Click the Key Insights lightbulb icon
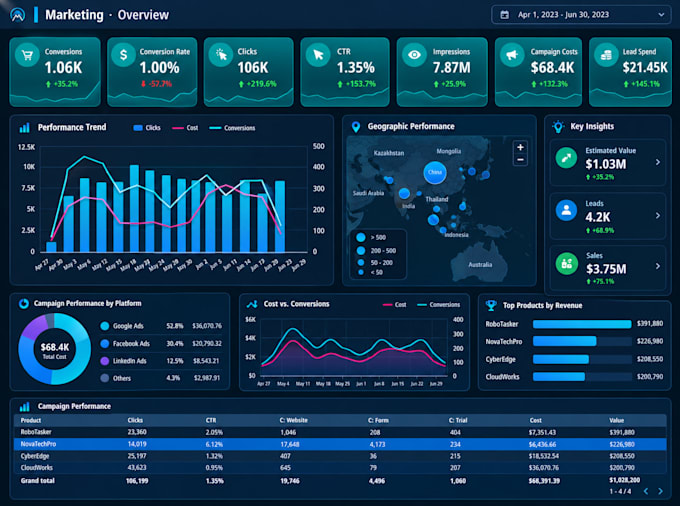Image resolution: width=680 pixels, height=506 pixels. (x=558, y=127)
